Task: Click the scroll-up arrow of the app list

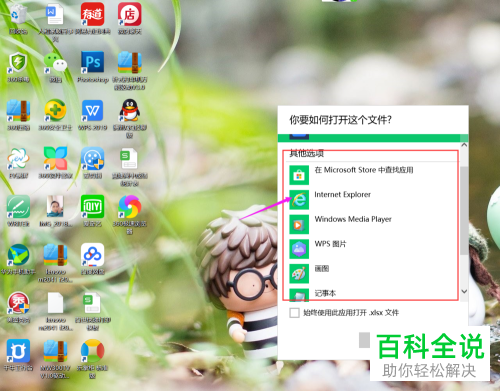Action: [x=464, y=145]
